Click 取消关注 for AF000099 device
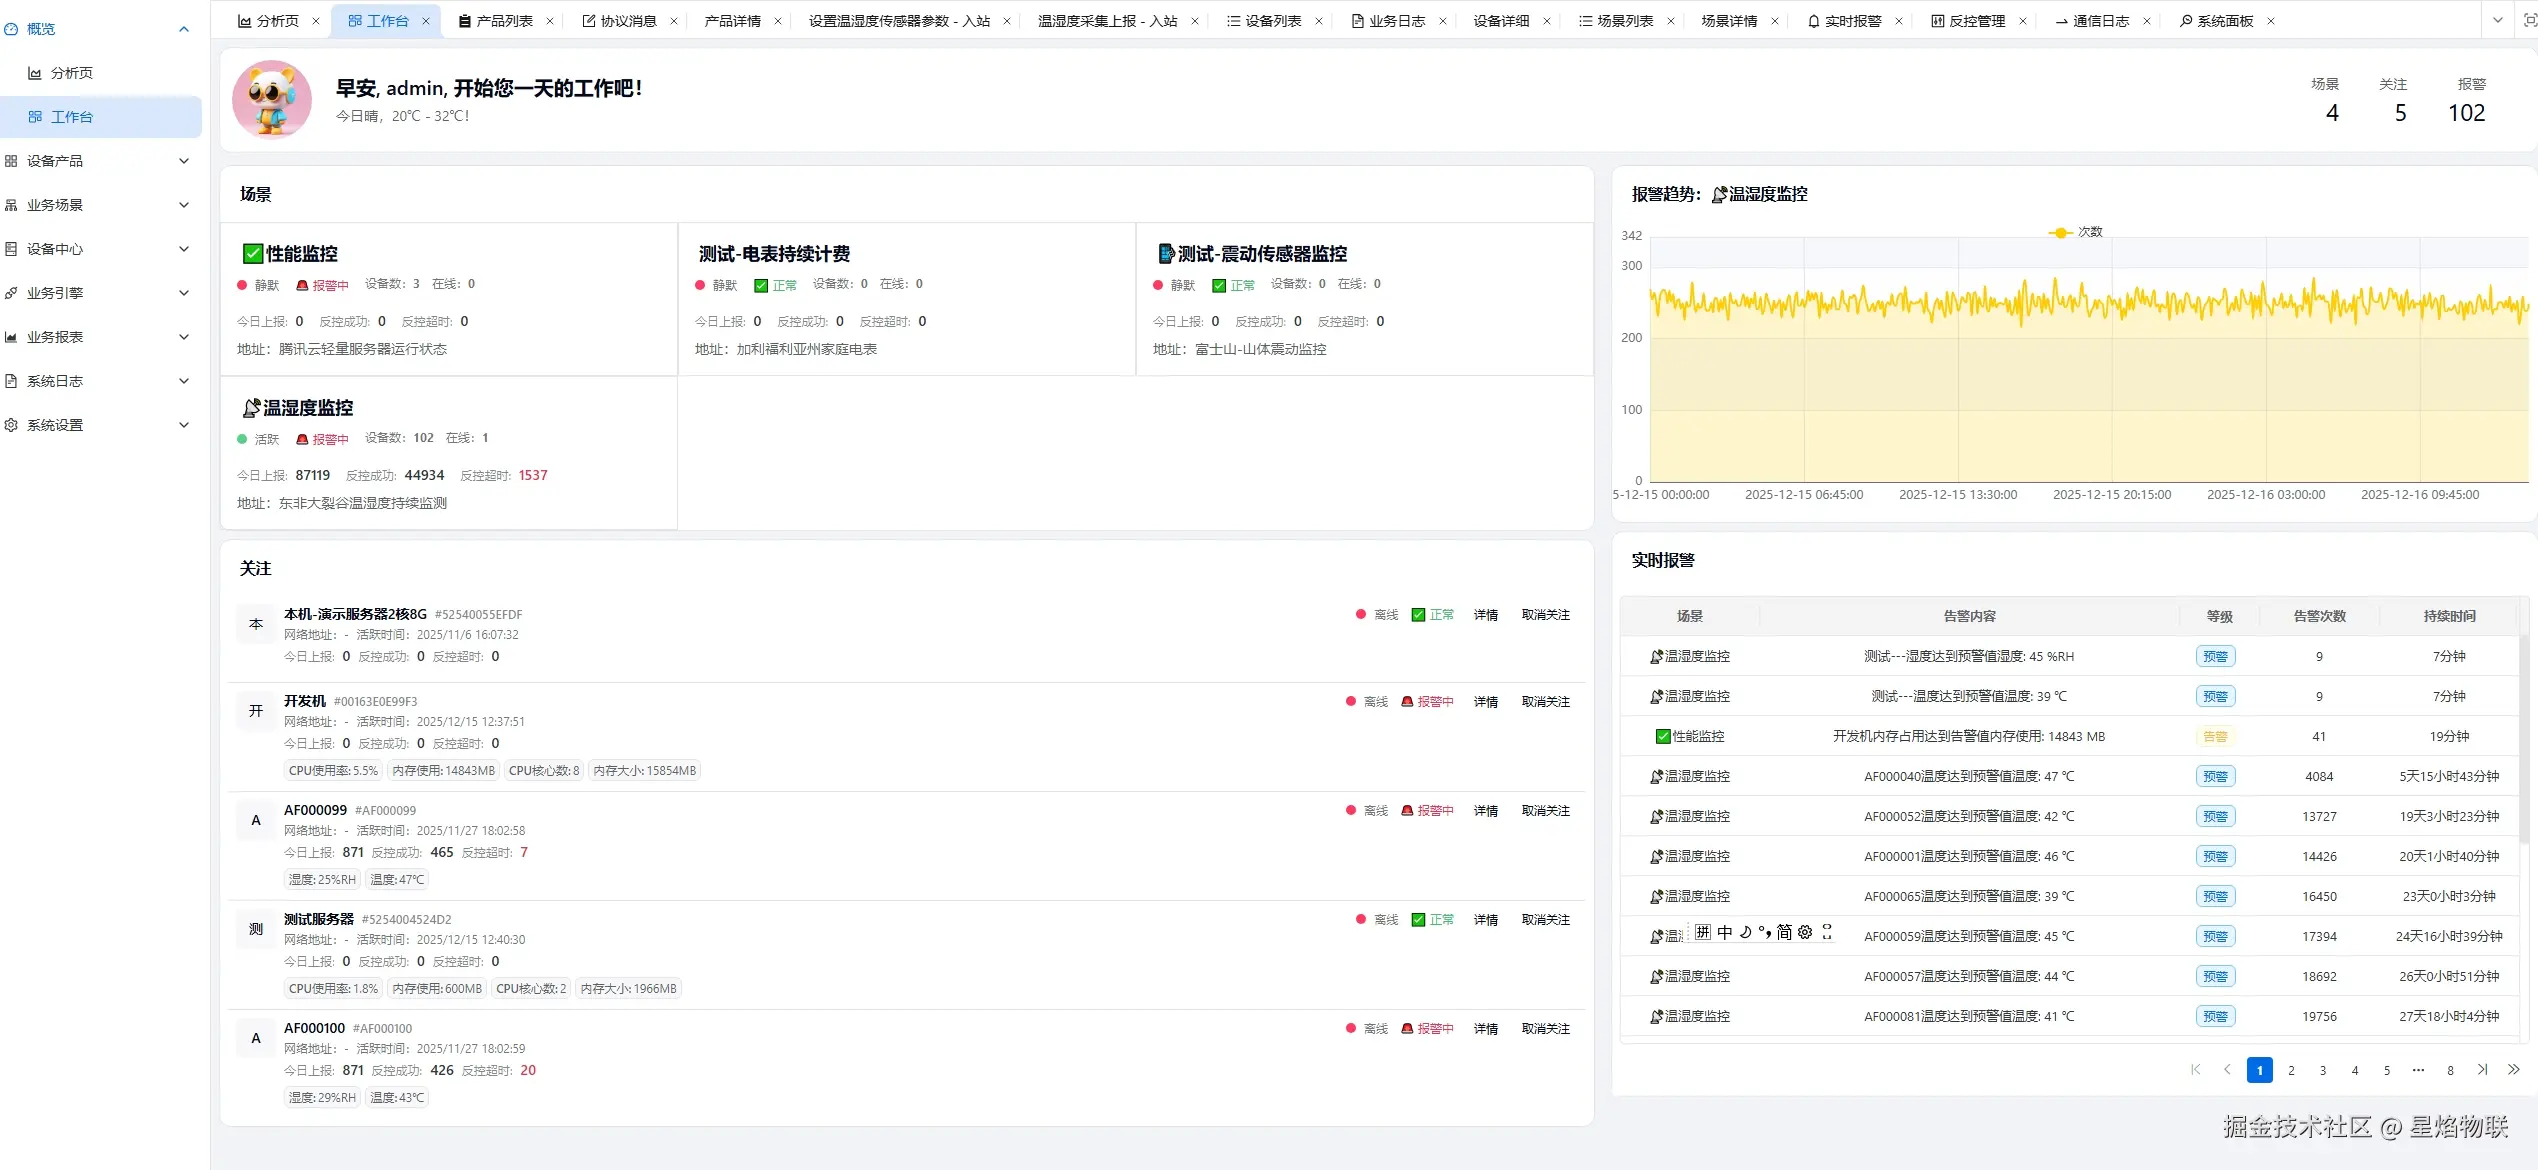2538x1170 pixels. pos(1545,811)
